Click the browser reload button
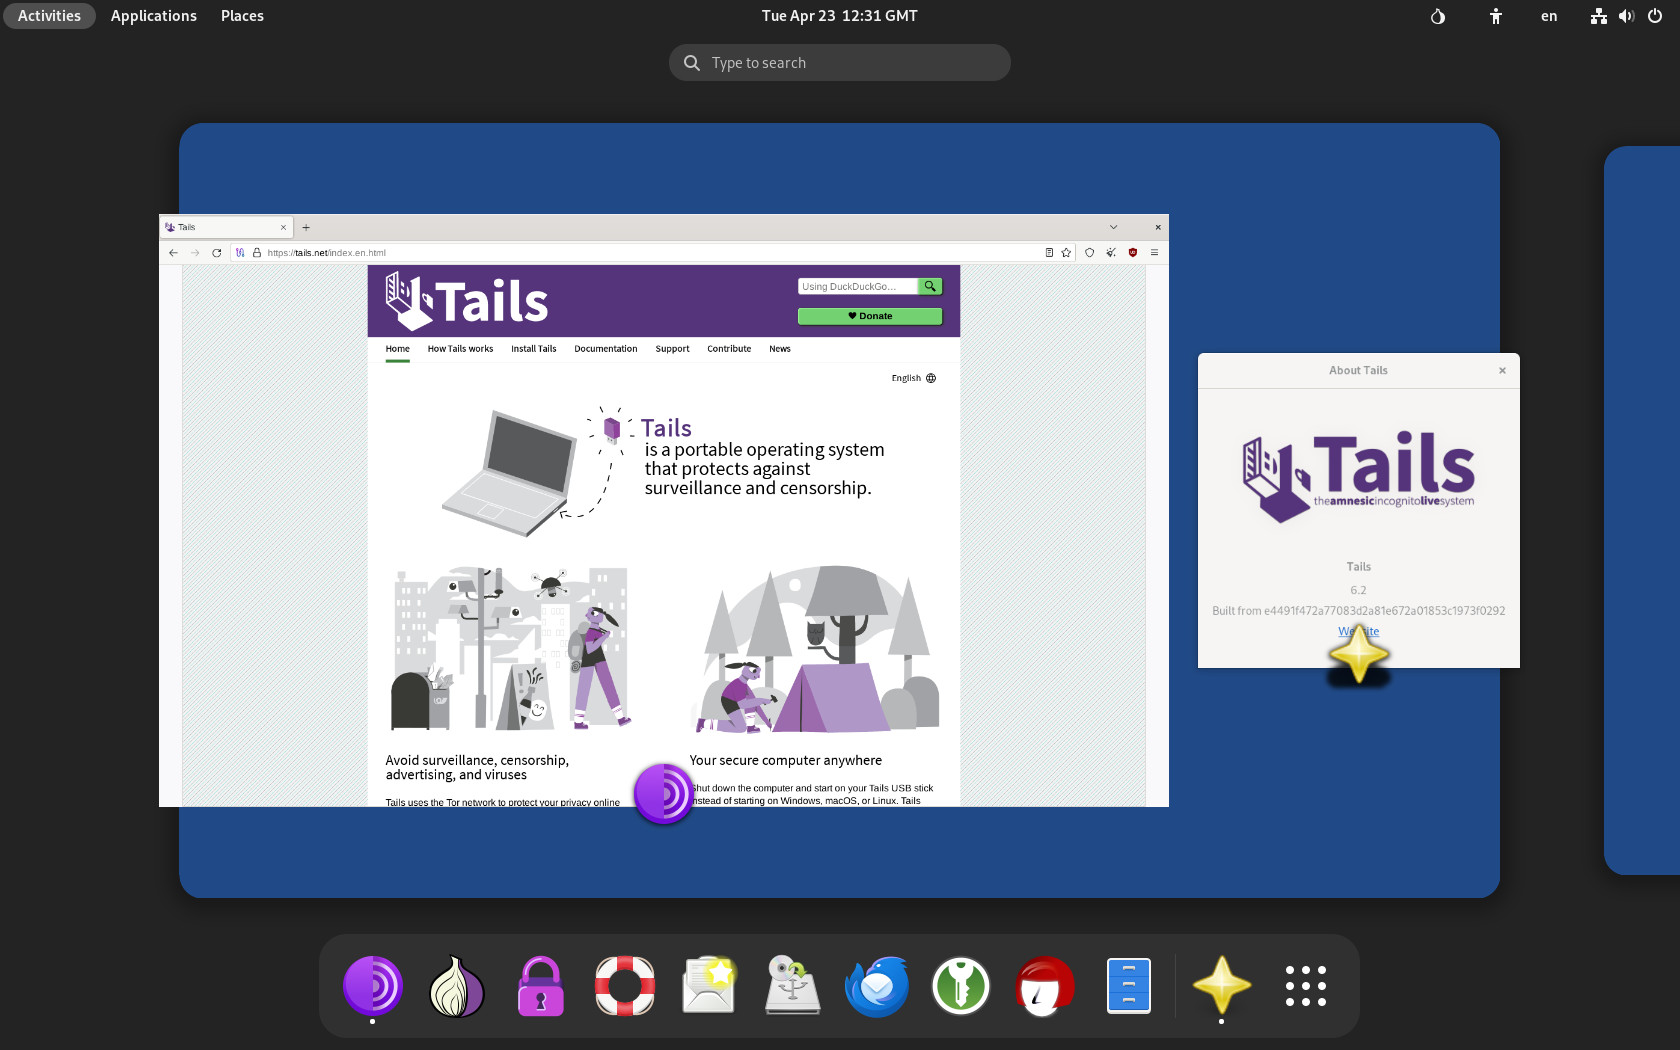This screenshot has width=1680, height=1050. [x=217, y=253]
